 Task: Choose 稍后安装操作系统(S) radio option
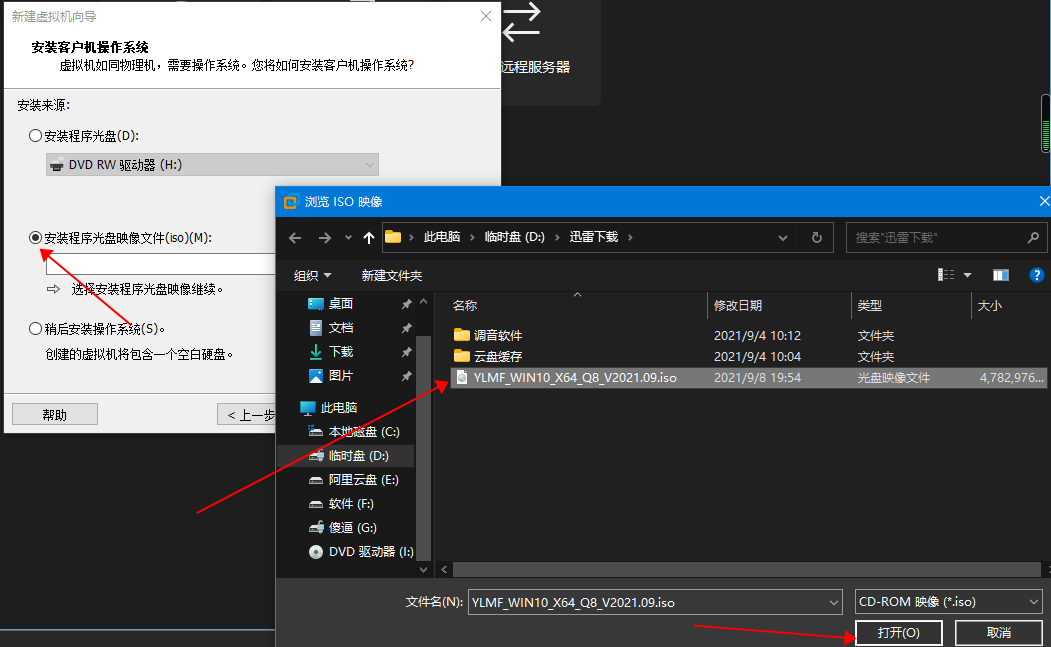pyautogui.click(x=36, y=329)
